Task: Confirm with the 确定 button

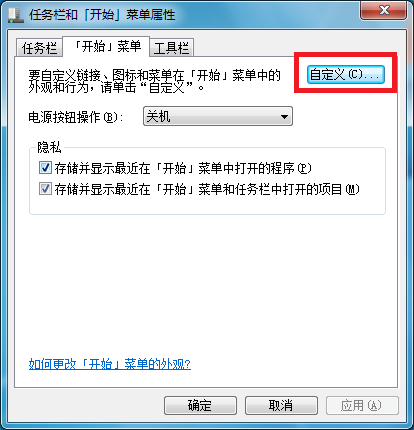Action: pos(200,405)
